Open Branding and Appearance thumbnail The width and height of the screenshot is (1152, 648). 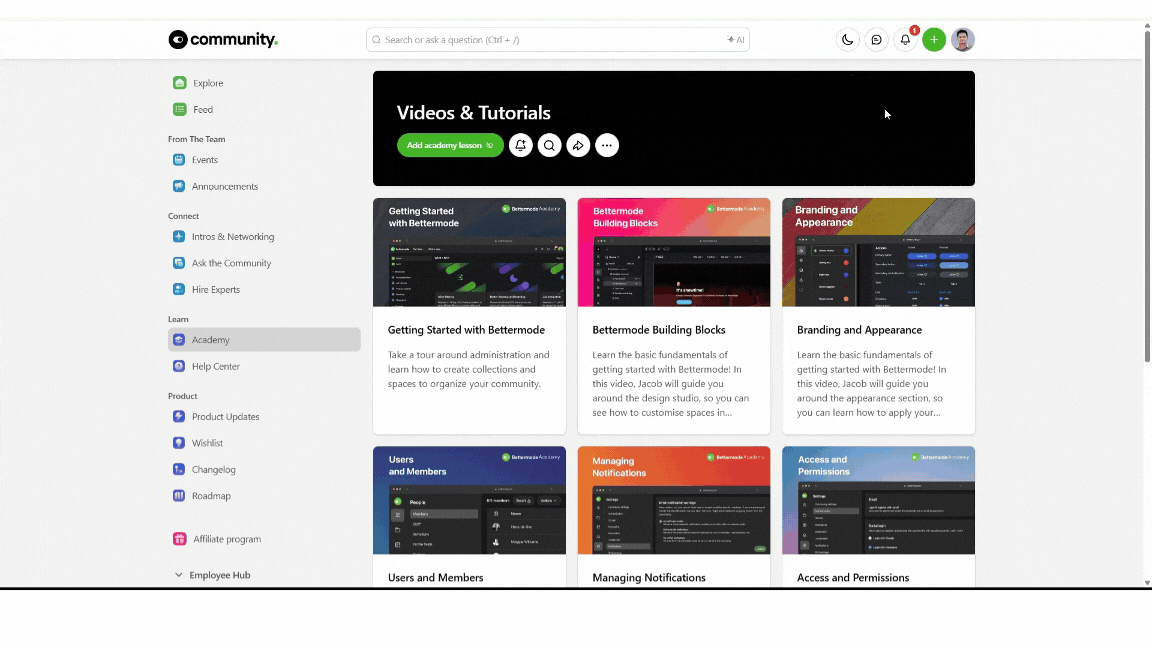pos(879,252)
